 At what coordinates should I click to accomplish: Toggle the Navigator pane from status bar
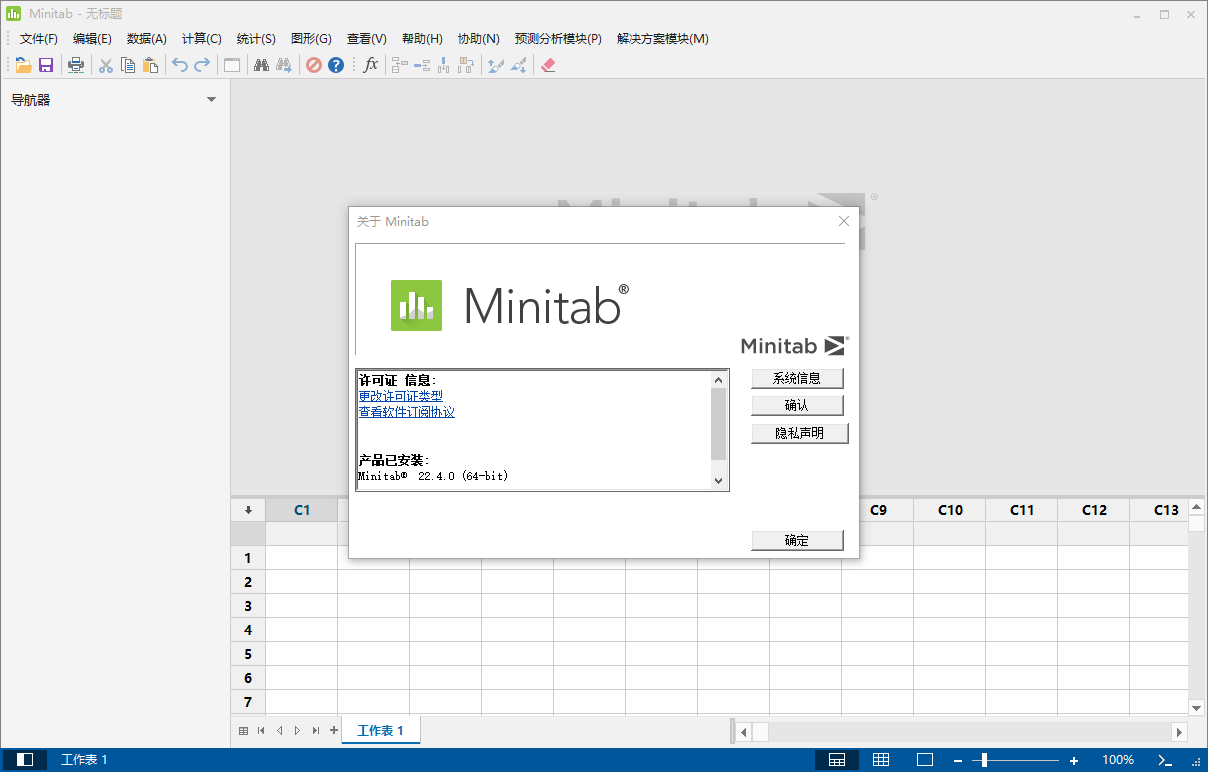pyautogui.click(x=25, y=760)
